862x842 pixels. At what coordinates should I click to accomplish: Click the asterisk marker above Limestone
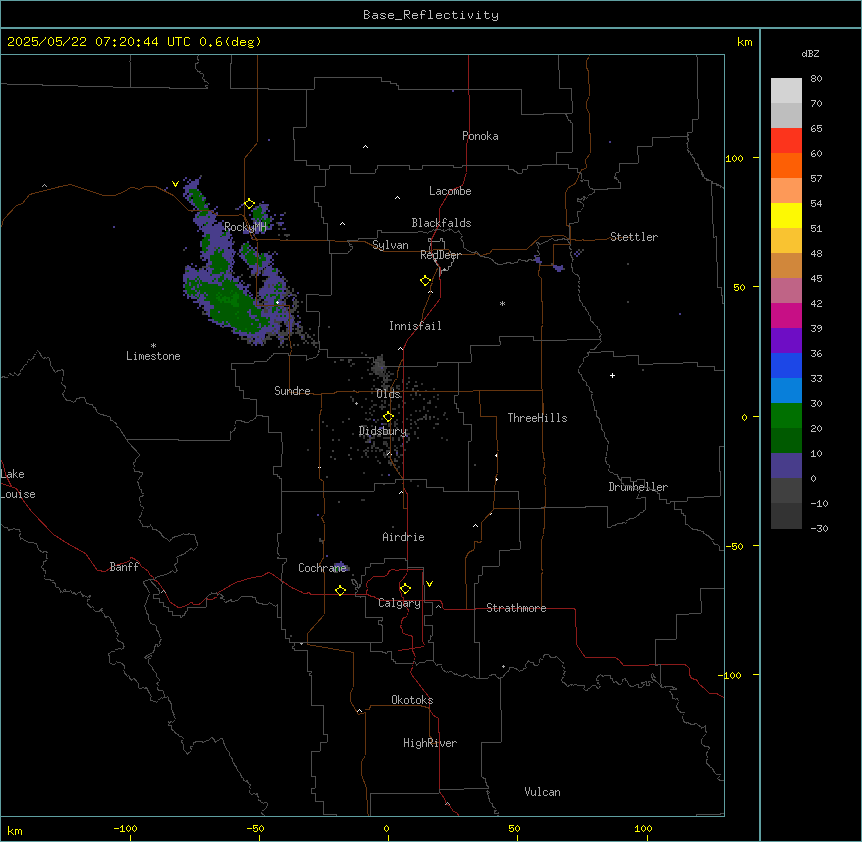pos(153,346)
